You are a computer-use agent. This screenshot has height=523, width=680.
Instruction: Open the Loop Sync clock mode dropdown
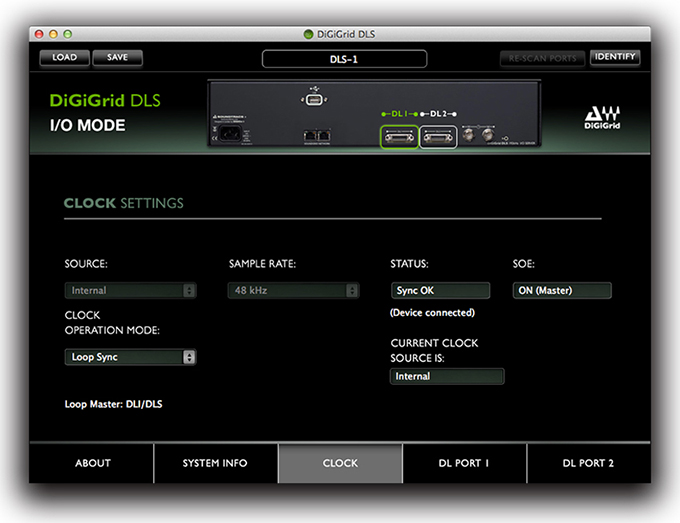(x=131, y=357)
